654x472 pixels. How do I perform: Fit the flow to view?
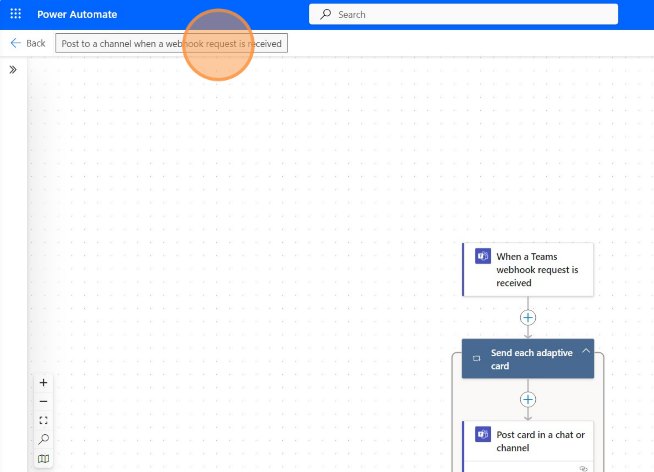(x=43, y=420)
